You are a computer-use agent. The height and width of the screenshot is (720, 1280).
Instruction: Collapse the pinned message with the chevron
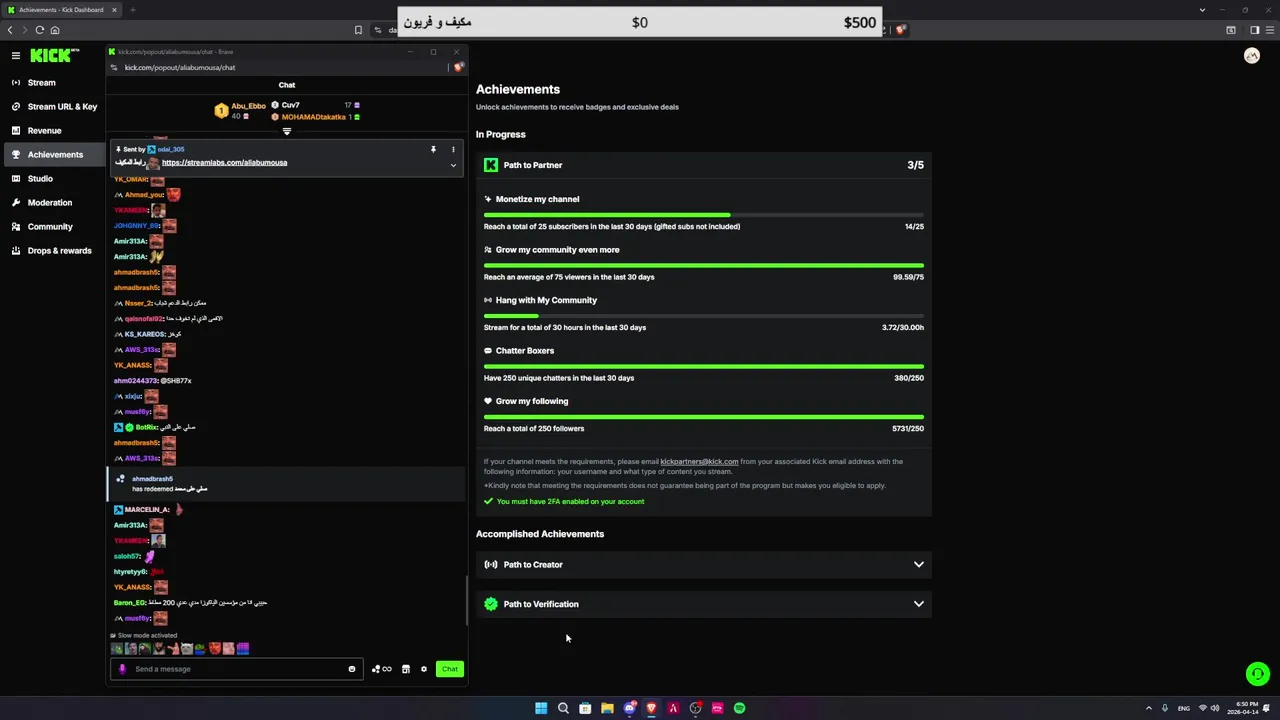(x=453, y=166)
